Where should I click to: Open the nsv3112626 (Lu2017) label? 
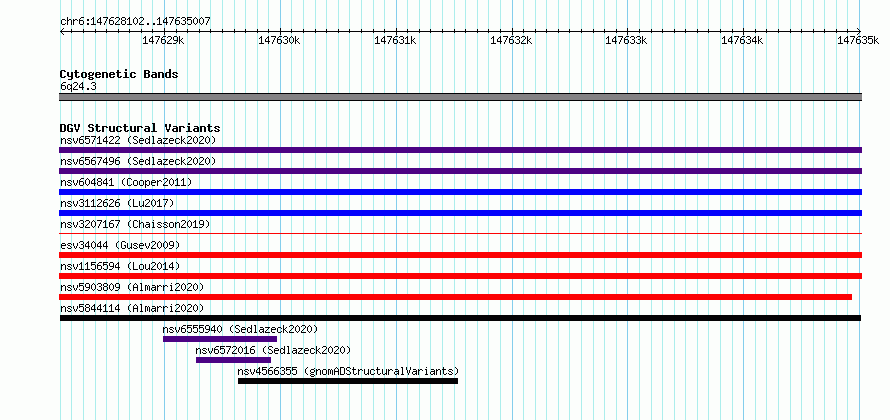click(x=117, y=203)
